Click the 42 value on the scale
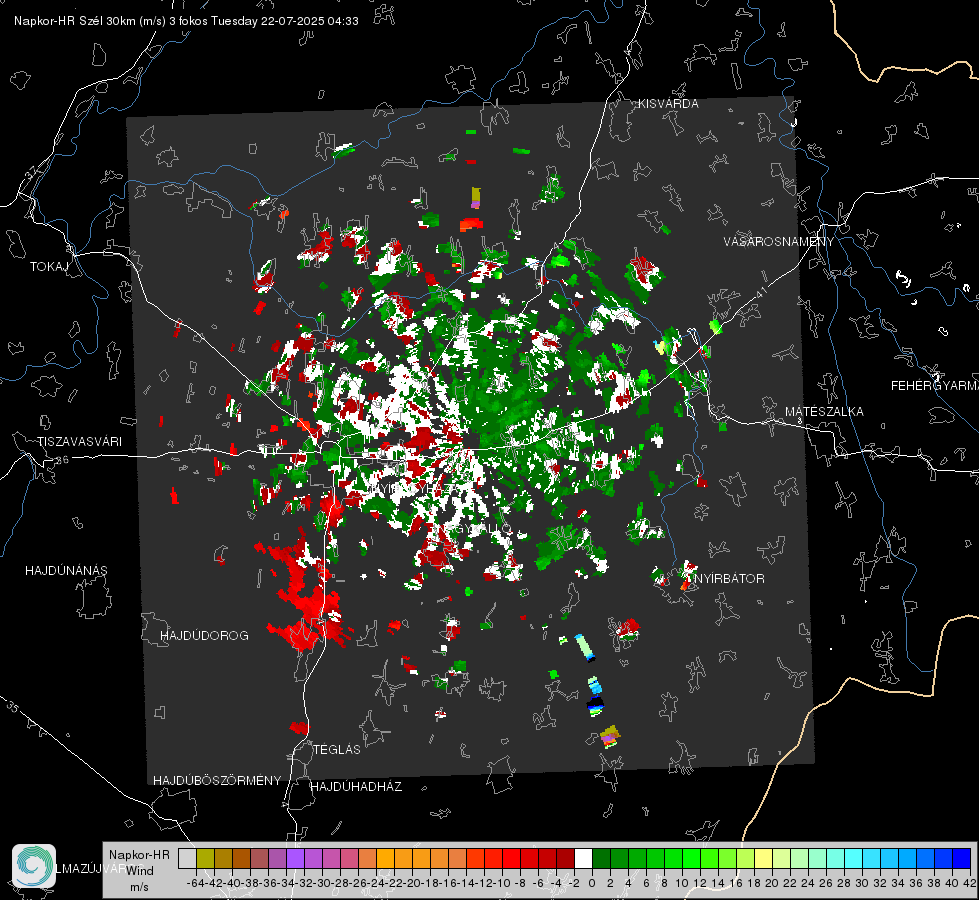This screenshot has height=900, width=979. (x=969, y=883)
